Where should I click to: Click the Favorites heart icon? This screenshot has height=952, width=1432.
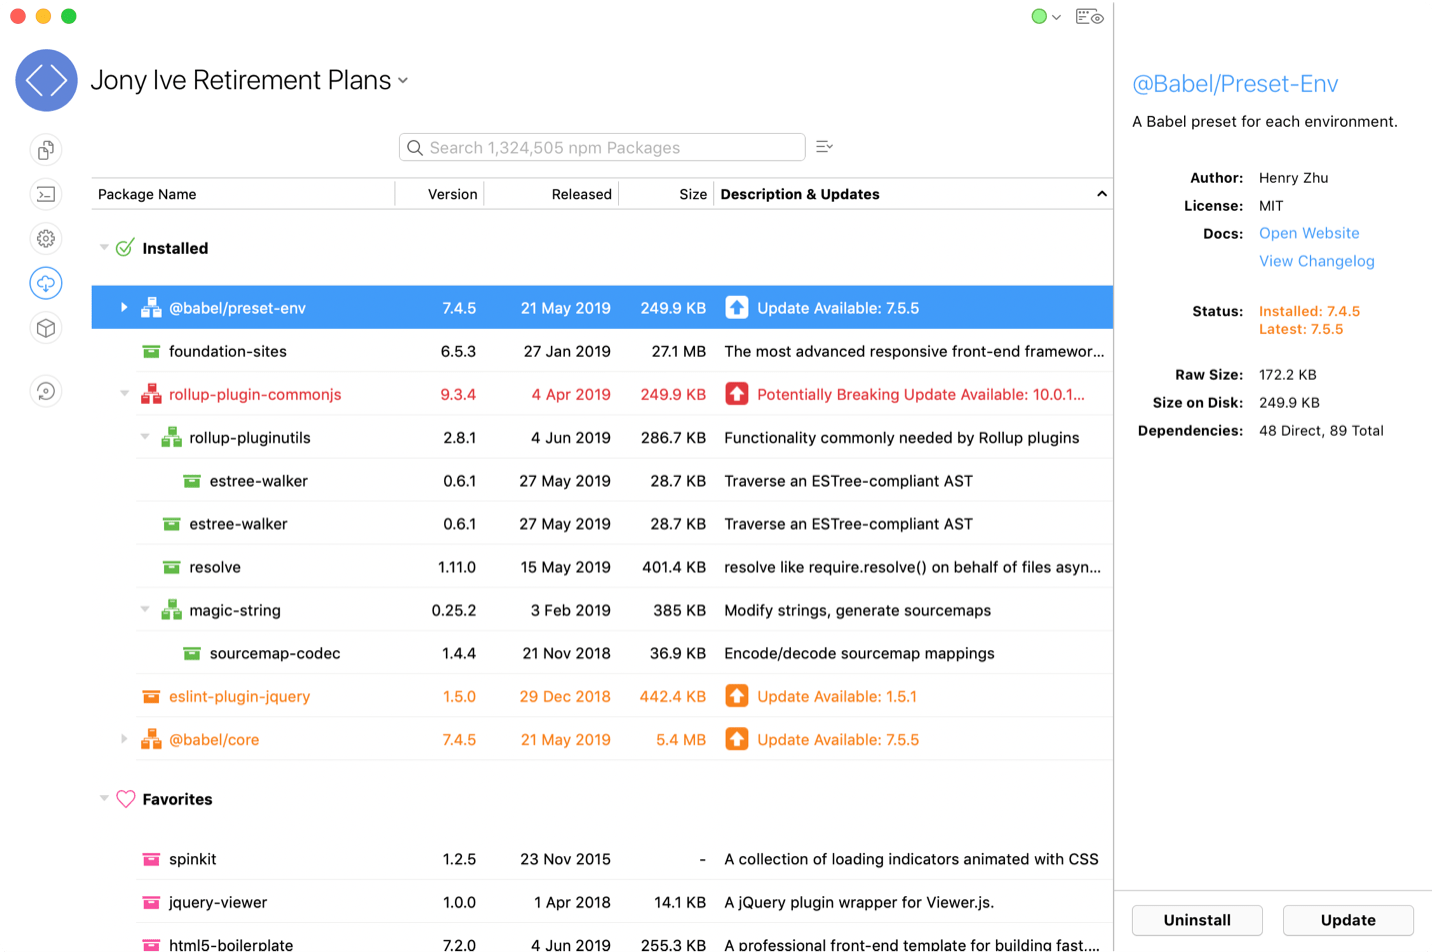[125, 799]
